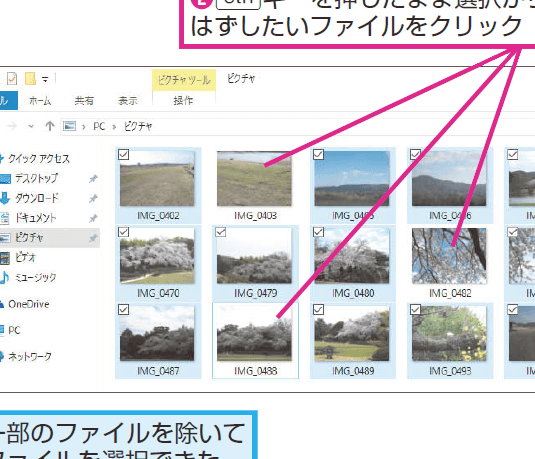535x459 pixels.
Task: Click the IMG_0470 cherry blossom thumbnail
Action: click(x=157, y=256)
